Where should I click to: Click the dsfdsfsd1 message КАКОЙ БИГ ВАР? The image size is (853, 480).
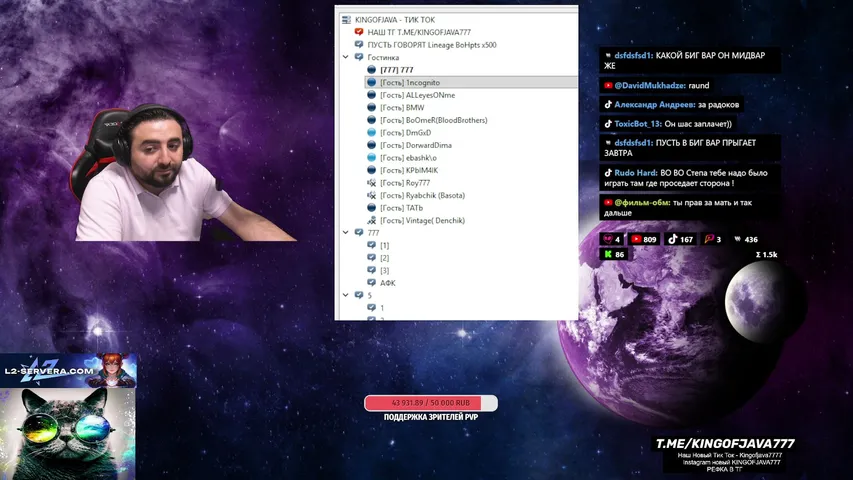click(690, 60)
